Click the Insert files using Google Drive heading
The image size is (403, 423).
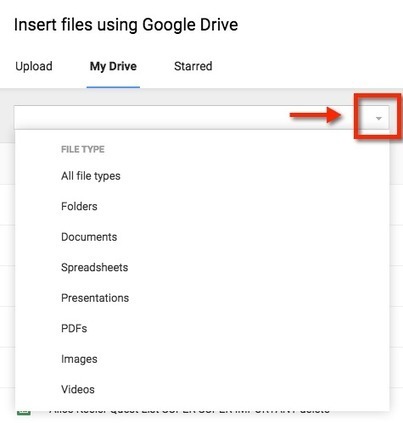click(126, 25)
